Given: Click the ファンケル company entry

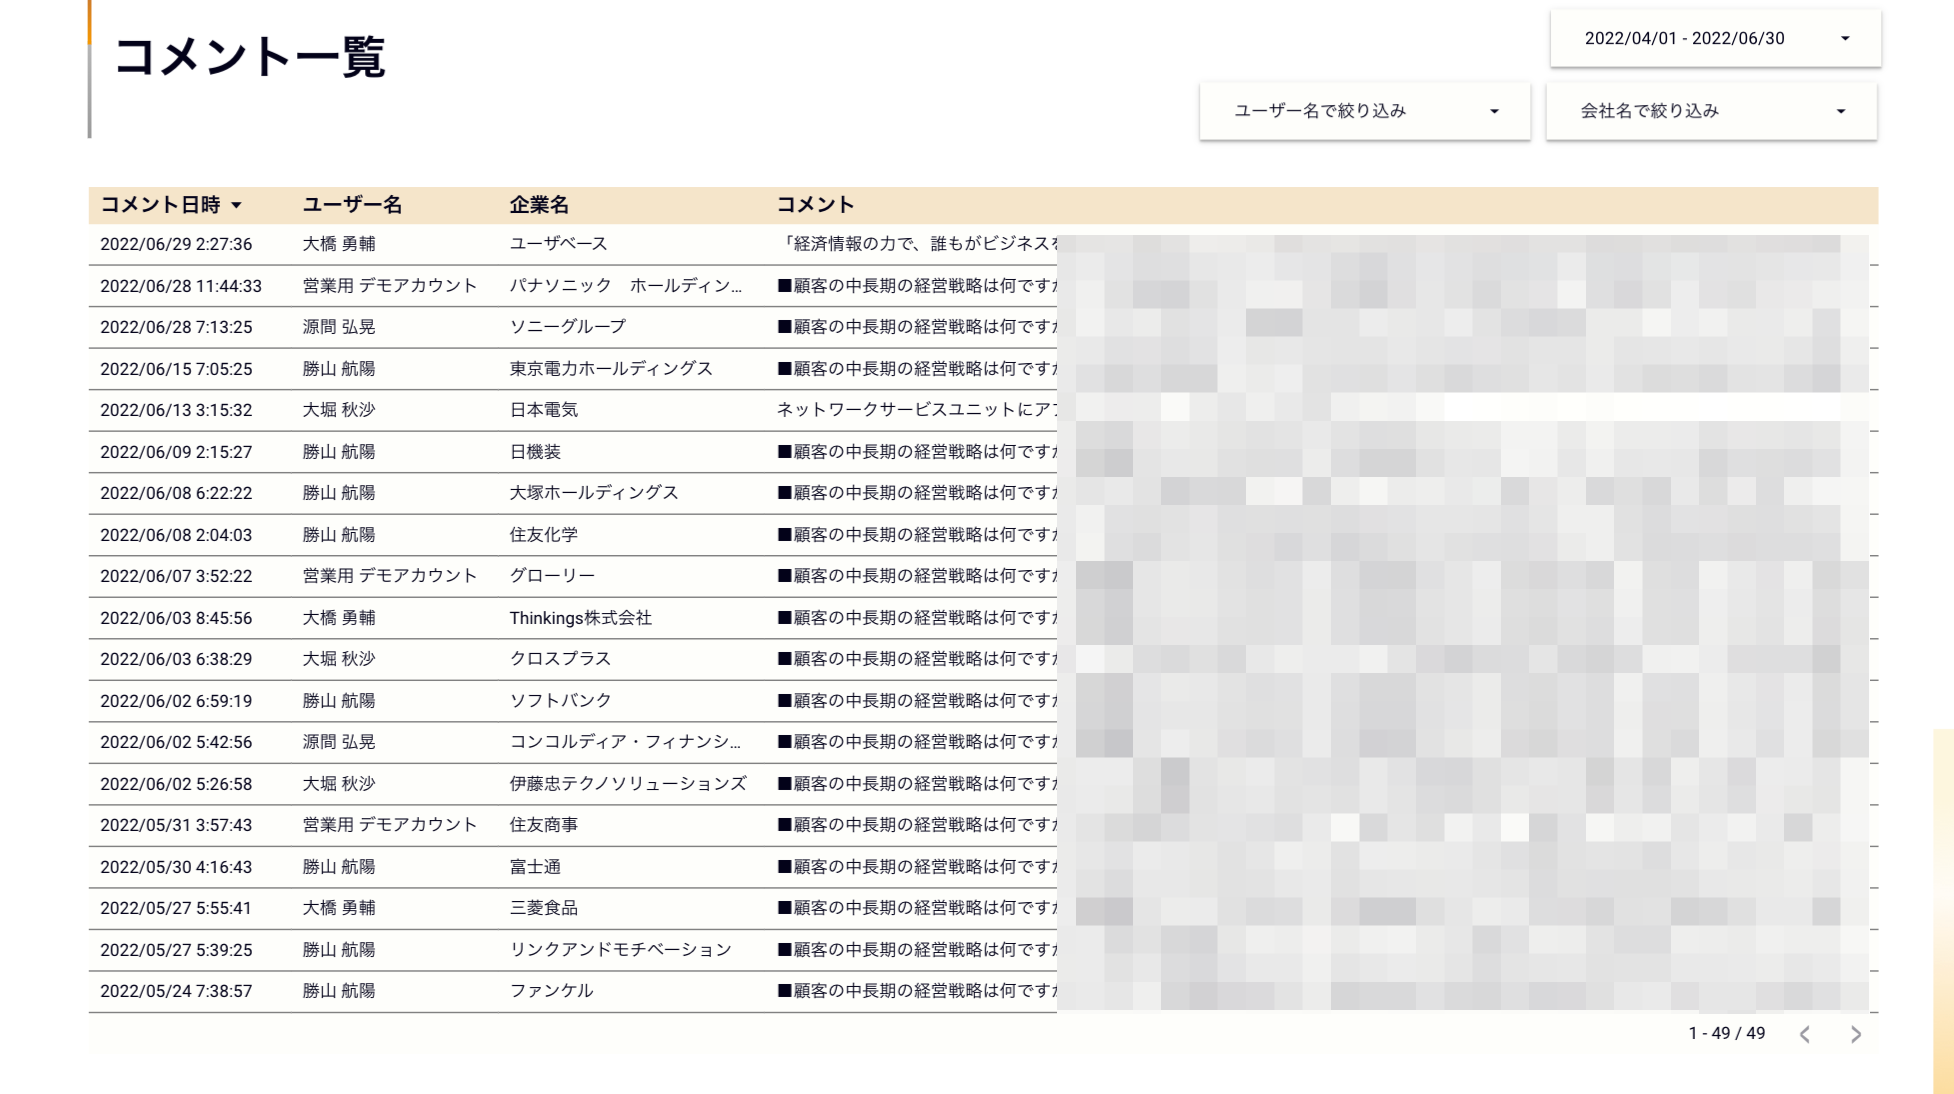Looking at the screenshot, I should pos(552,991).
